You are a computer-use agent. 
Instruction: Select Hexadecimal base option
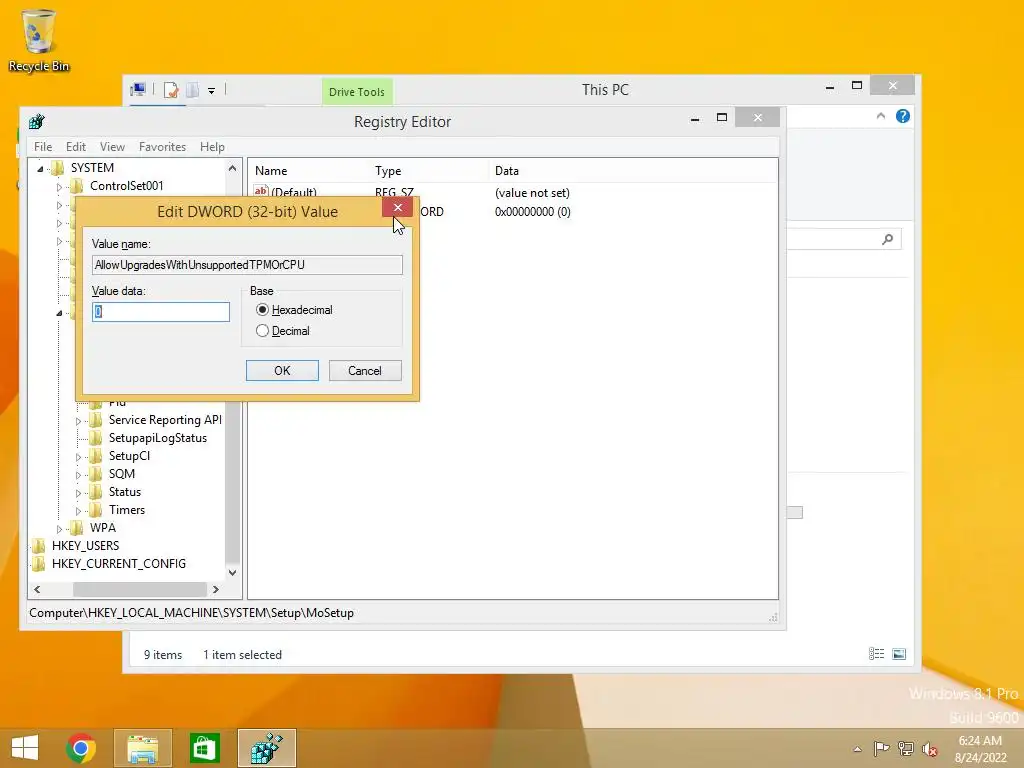pos(263,310)
